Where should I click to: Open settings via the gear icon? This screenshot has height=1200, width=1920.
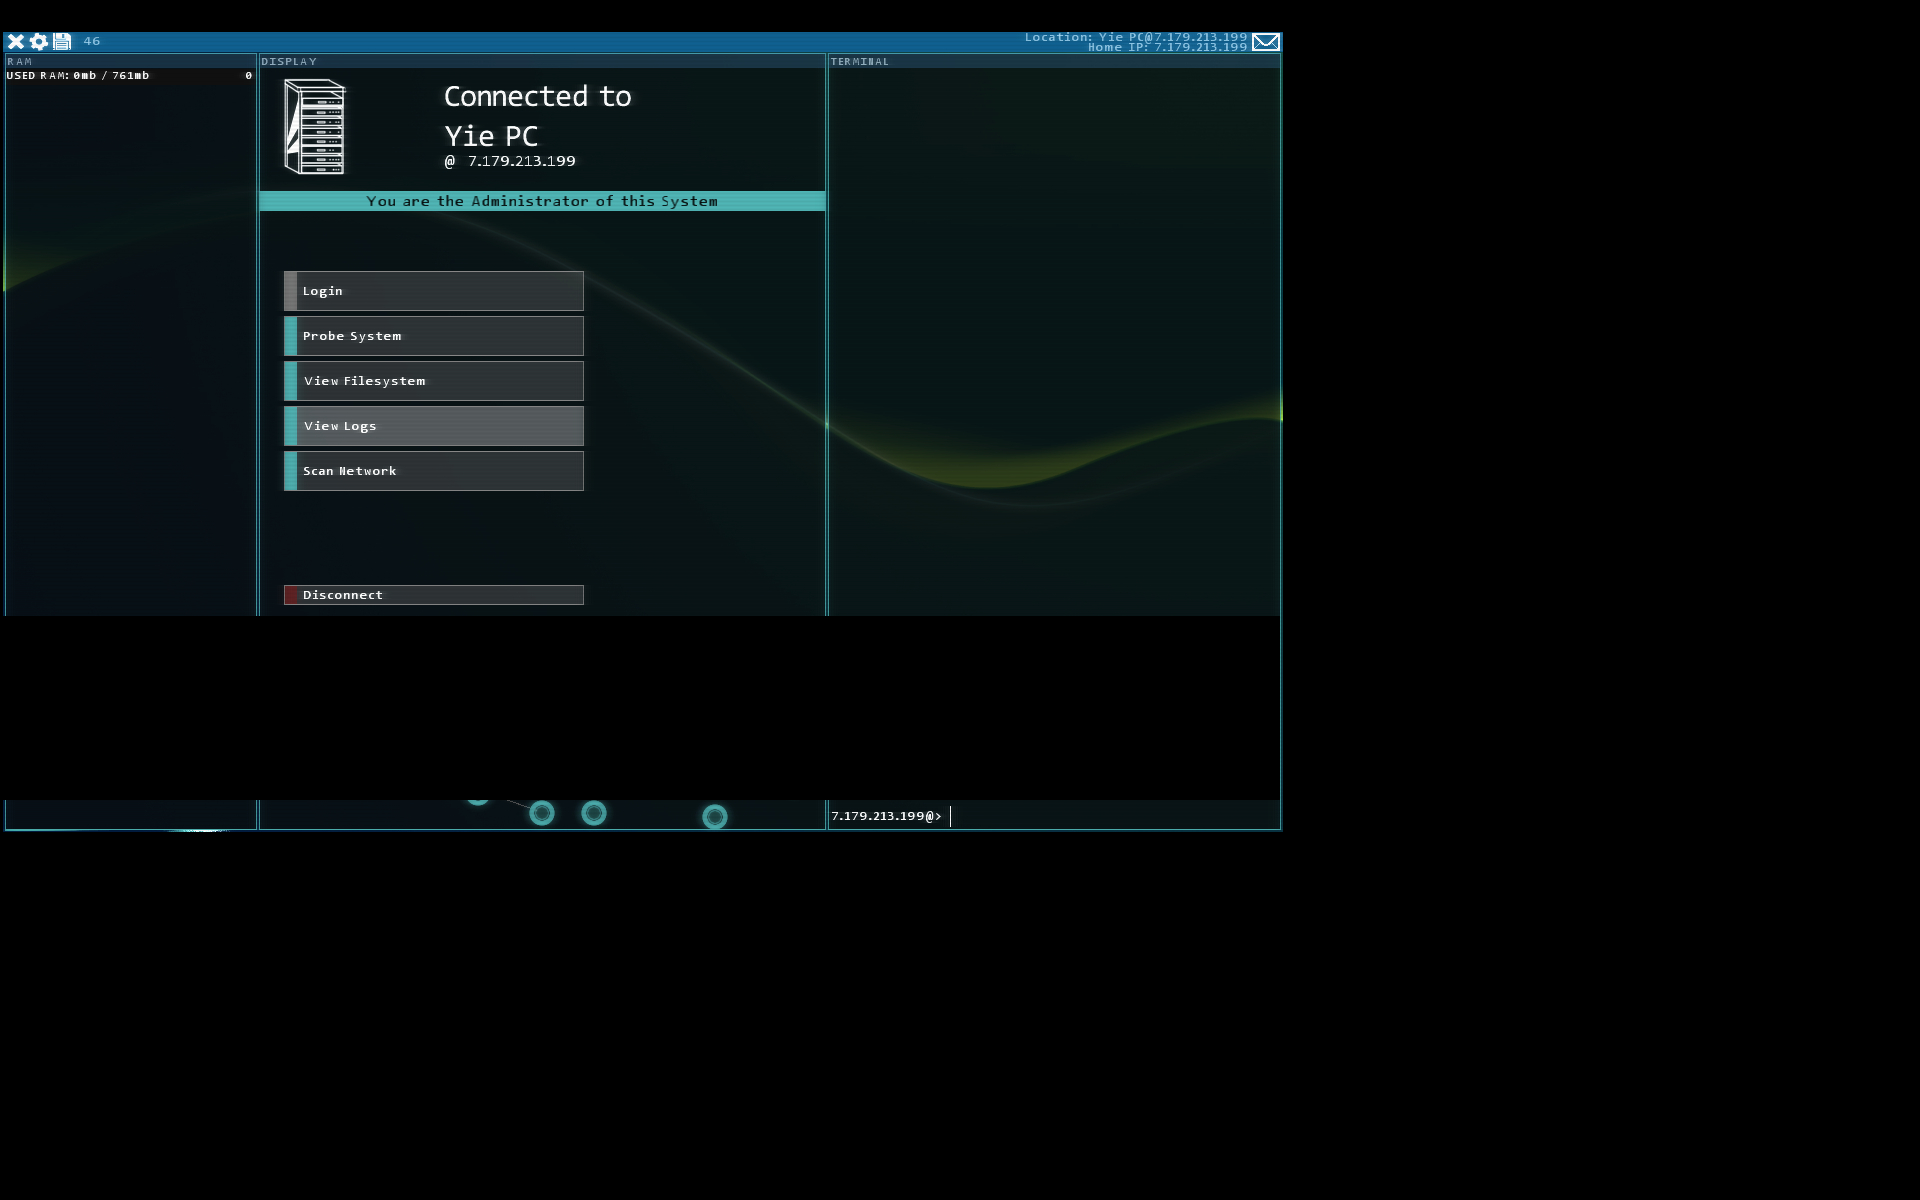pyautogui.click(x=39, y=42)
